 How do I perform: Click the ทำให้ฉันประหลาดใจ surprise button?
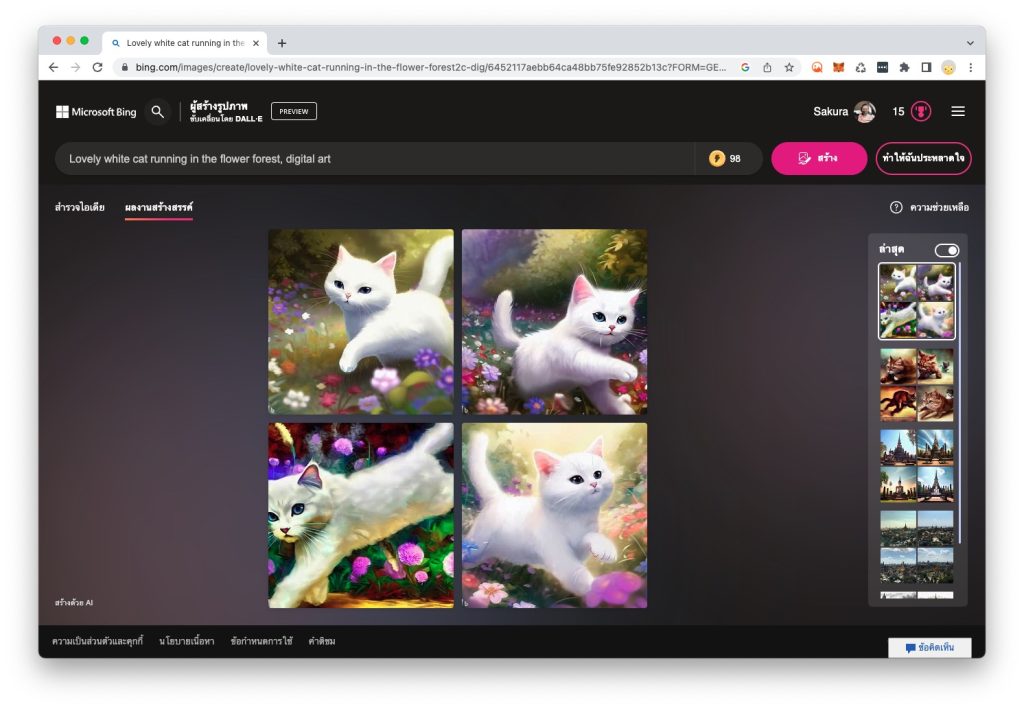coord(925,158)
